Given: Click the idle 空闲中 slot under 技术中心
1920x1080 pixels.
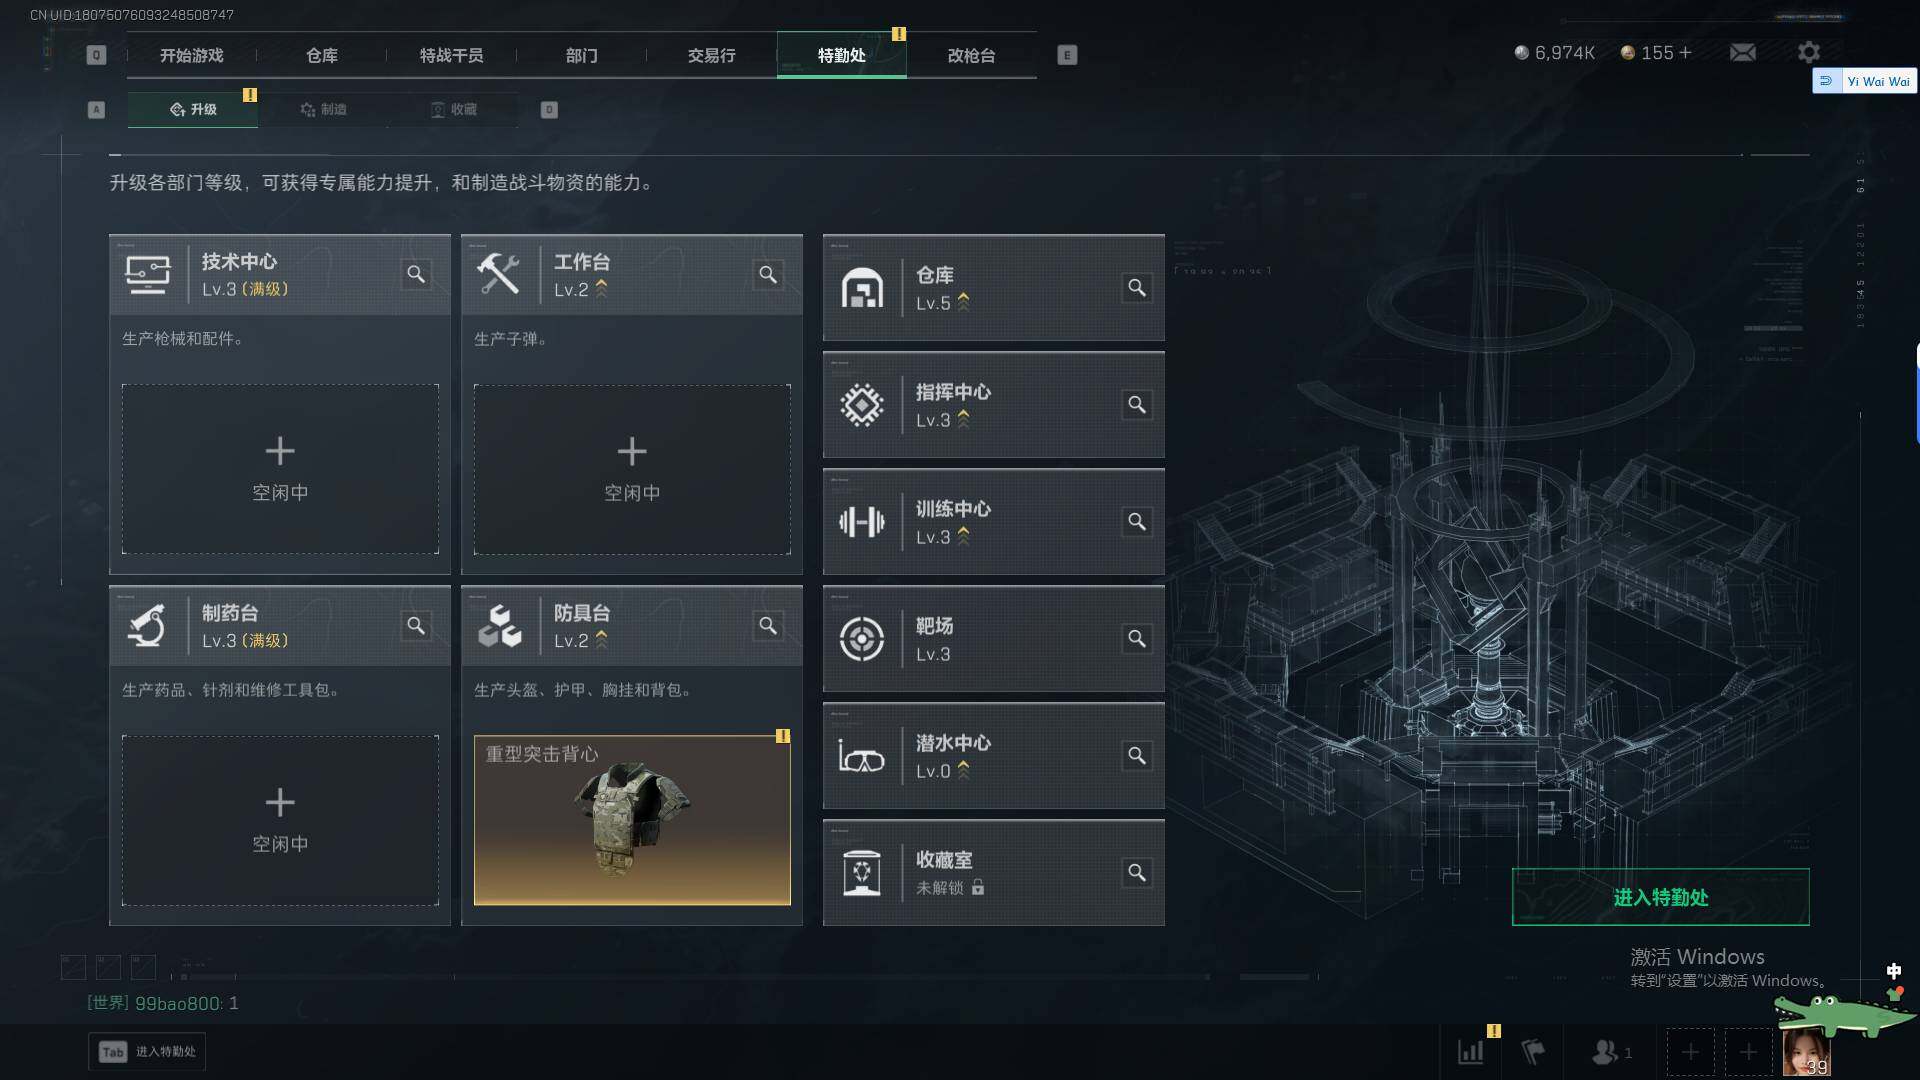Looking at the screenshot, I should tap(280, 469).
